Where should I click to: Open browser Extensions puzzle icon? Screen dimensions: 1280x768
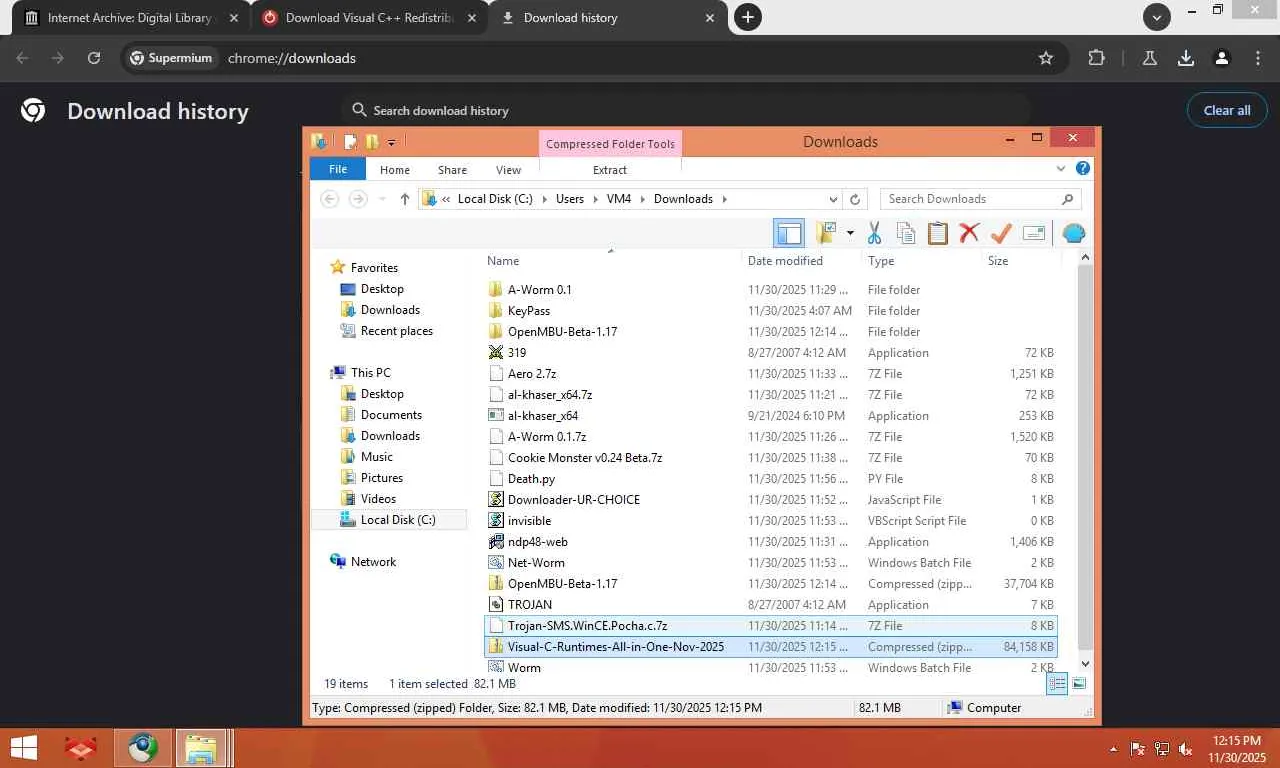pos(1097,58)
